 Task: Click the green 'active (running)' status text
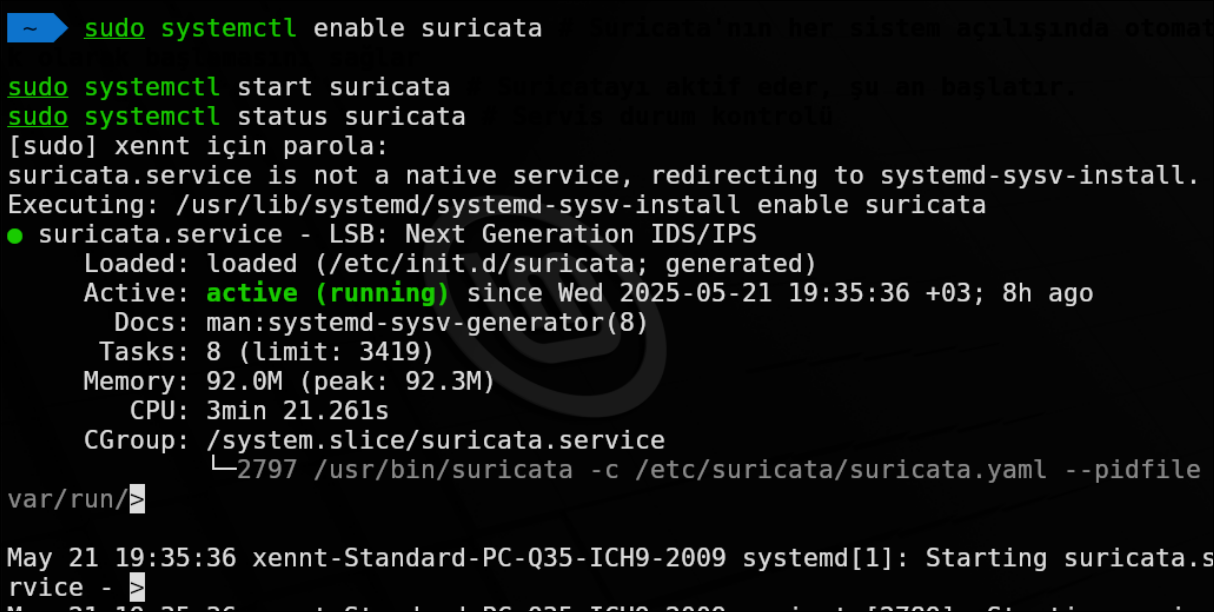pos(328,293)
